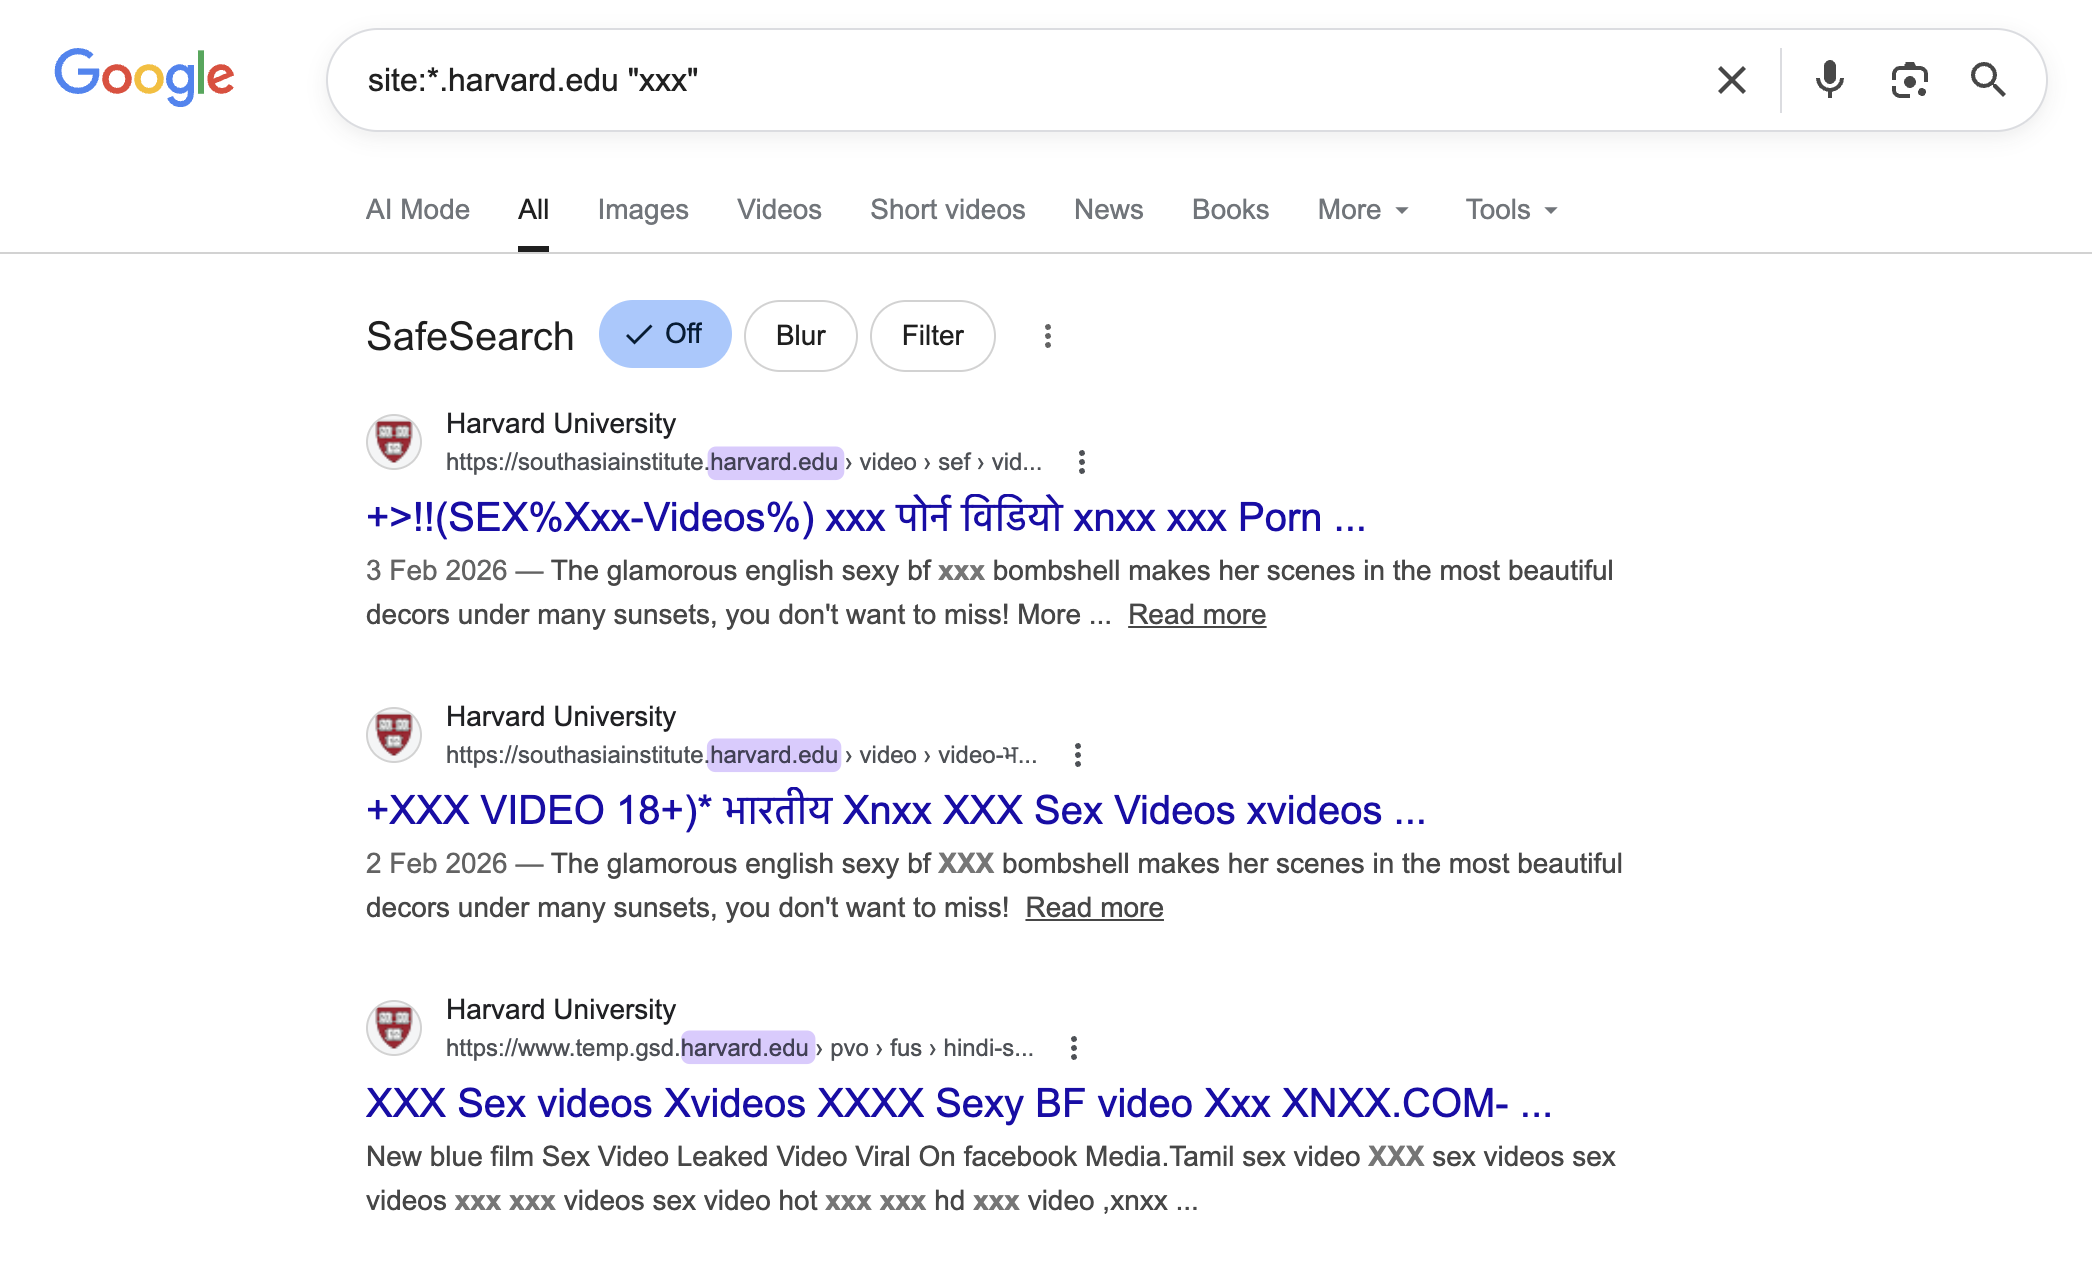This screenshot has width=2092, height=1276.
Task: Open three-dot menu for temp.gsd result
Action: (x=1073, y=1048)
